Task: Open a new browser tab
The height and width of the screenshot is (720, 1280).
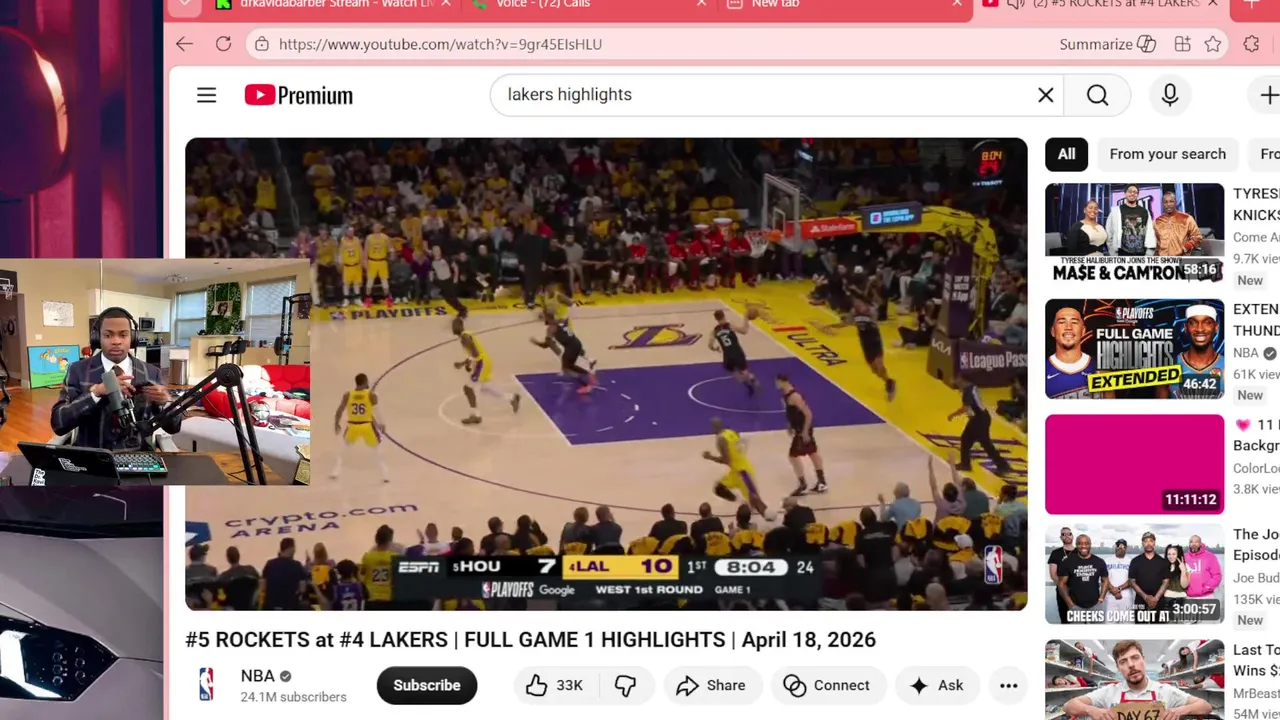Action: coord(1253,5)
